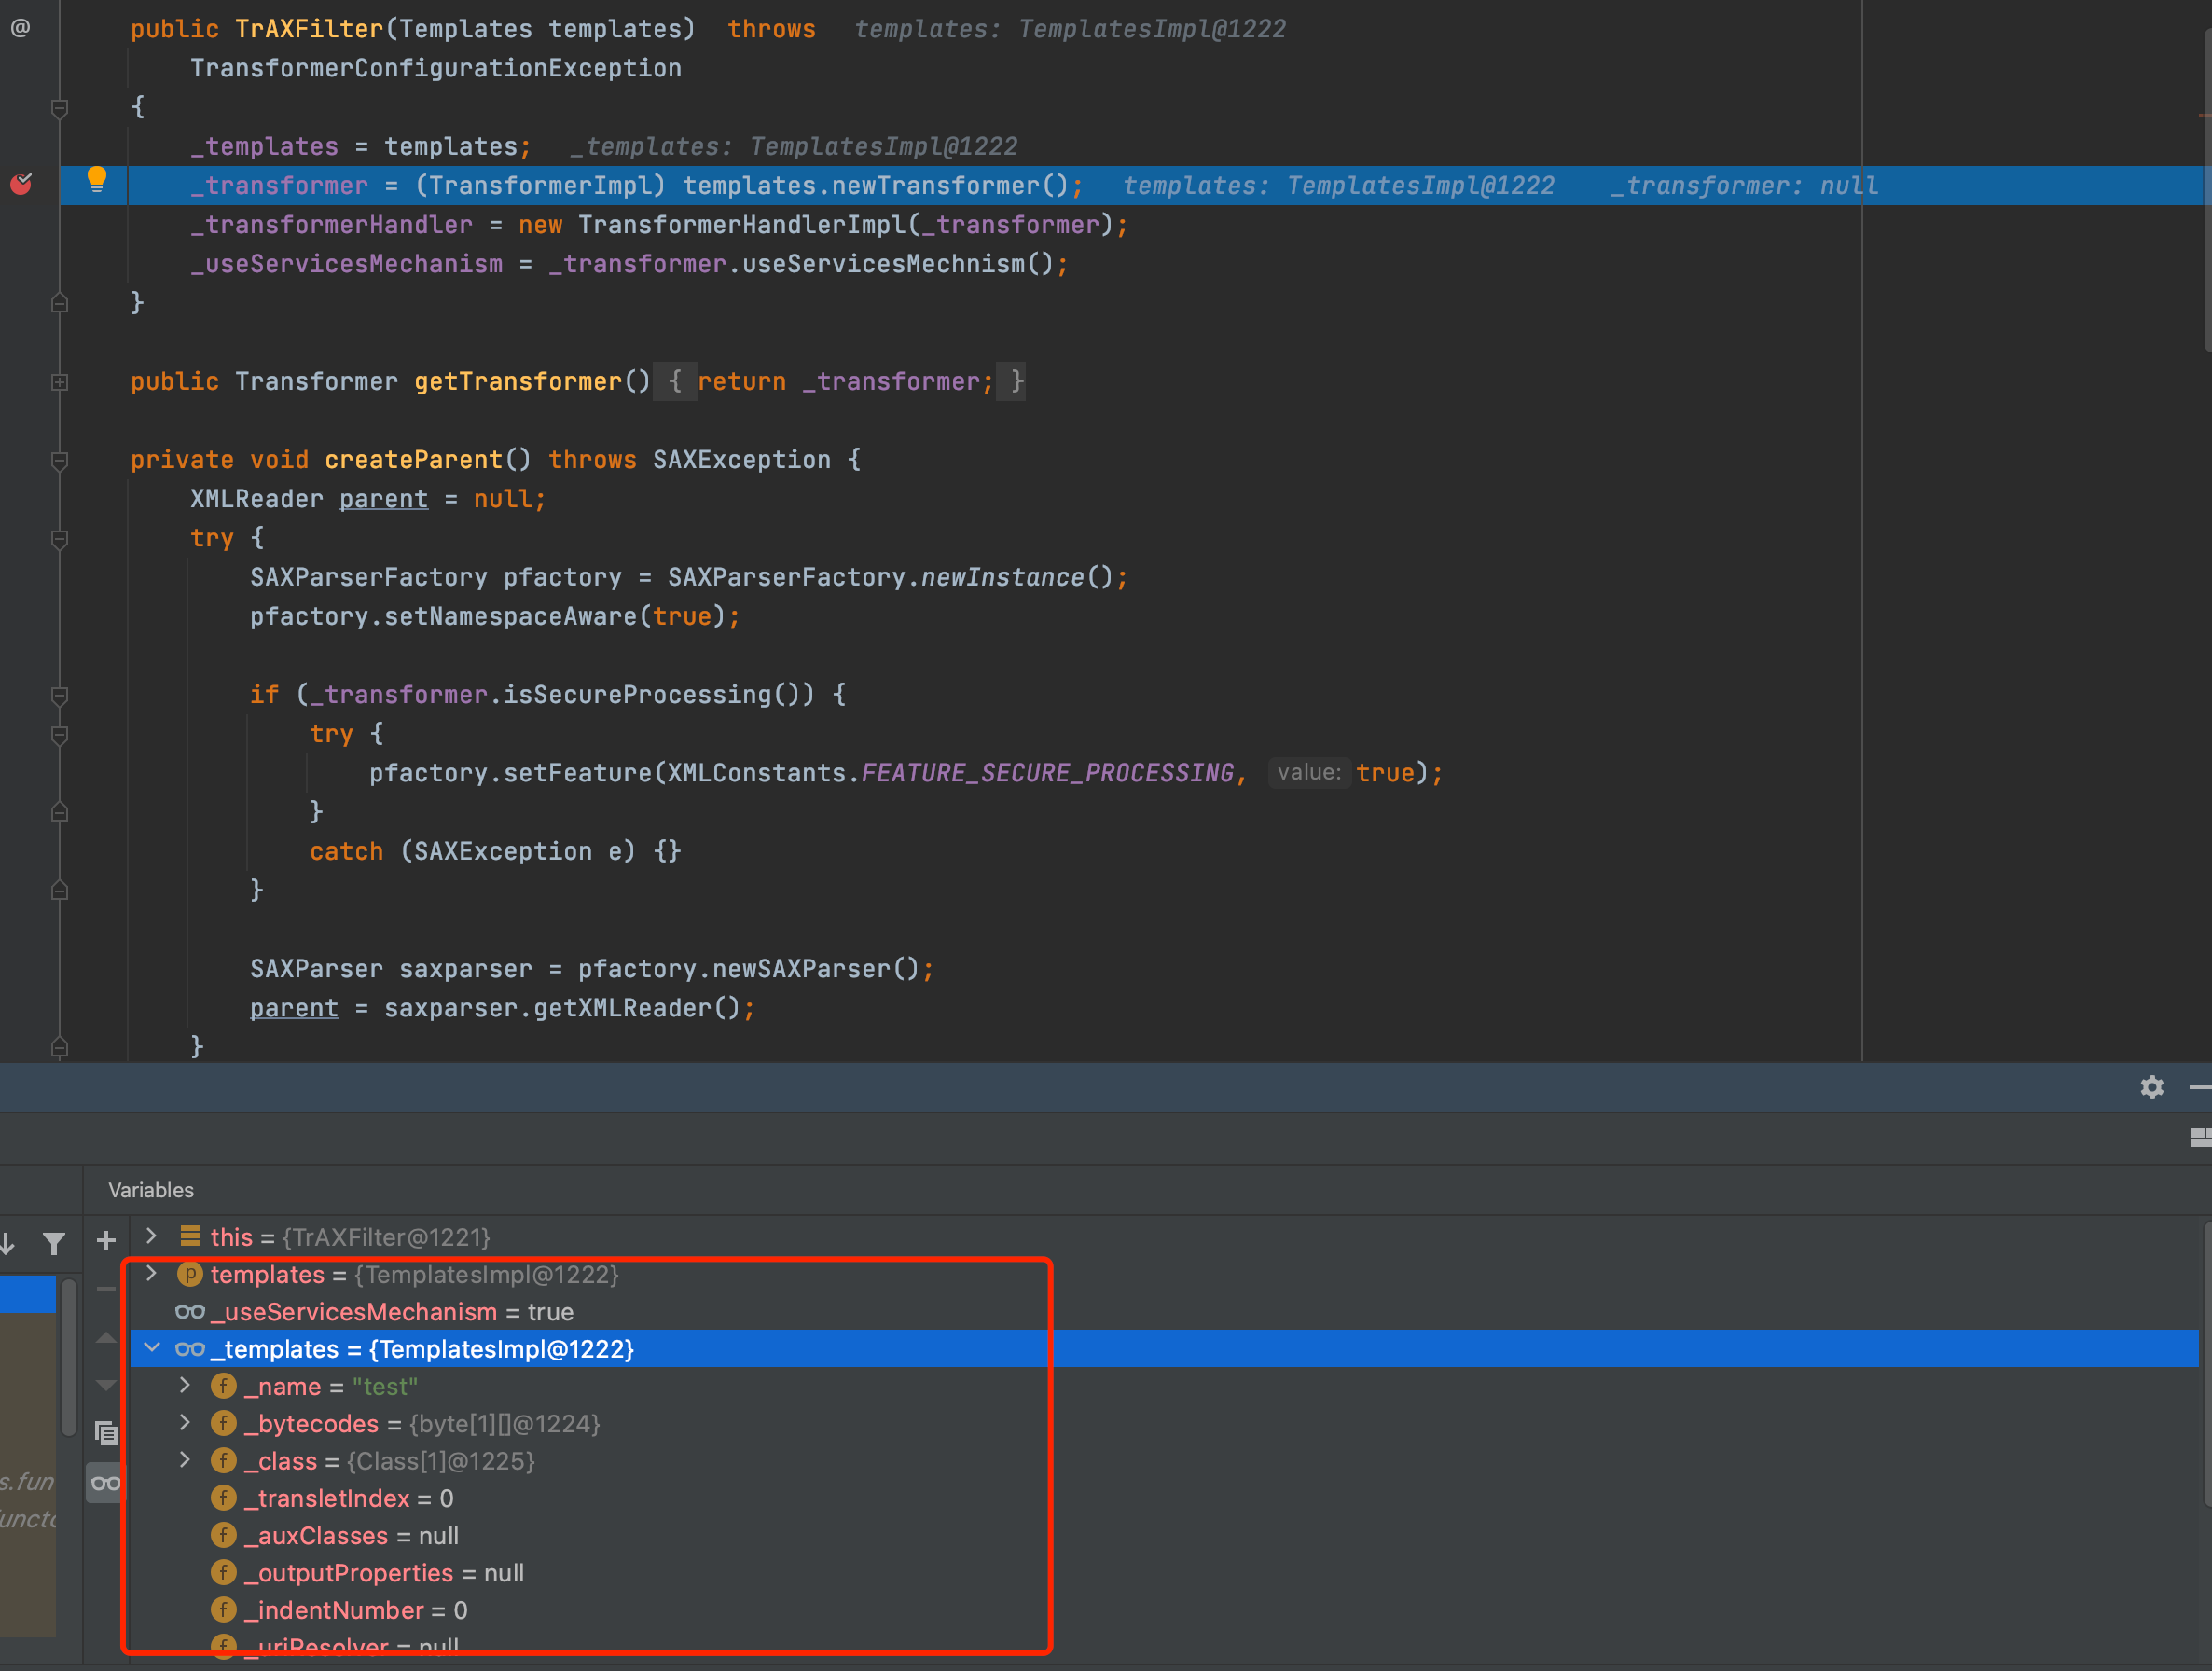2212x1671 pixels.
Task: Click the filter frames funnel icon
Action: [x=54, y=1243]
